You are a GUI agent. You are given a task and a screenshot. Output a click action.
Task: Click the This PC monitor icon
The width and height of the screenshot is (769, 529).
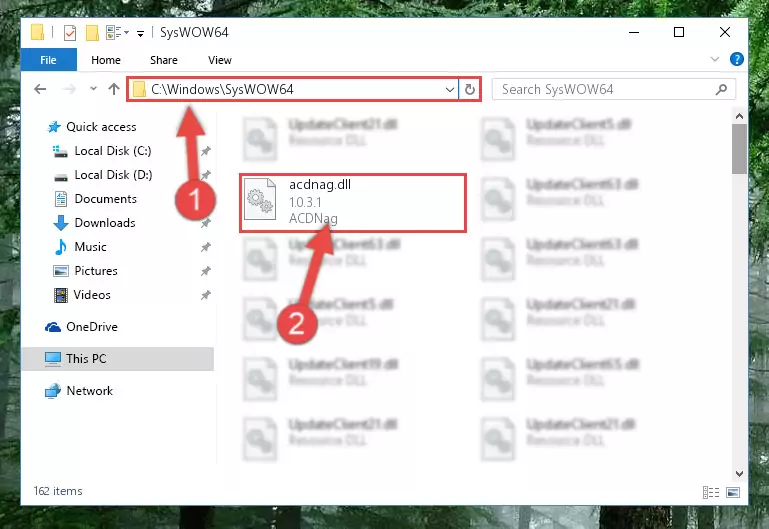(x=53, y=359)
